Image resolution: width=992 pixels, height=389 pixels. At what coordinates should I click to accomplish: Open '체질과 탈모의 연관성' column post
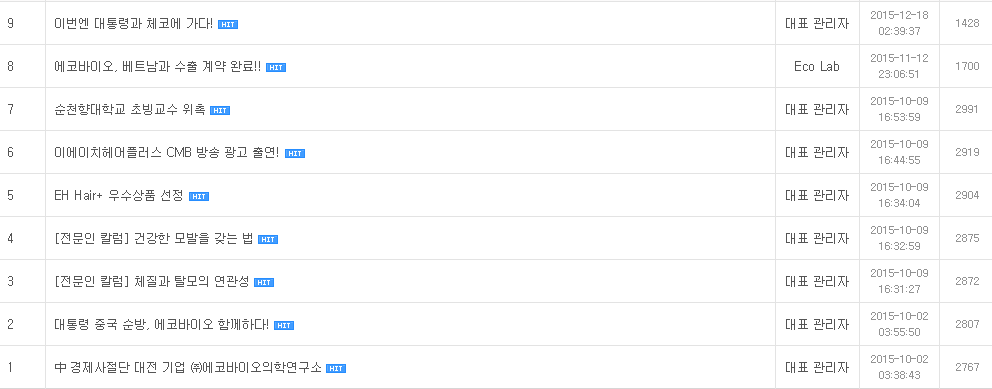[x=152, y=282]
